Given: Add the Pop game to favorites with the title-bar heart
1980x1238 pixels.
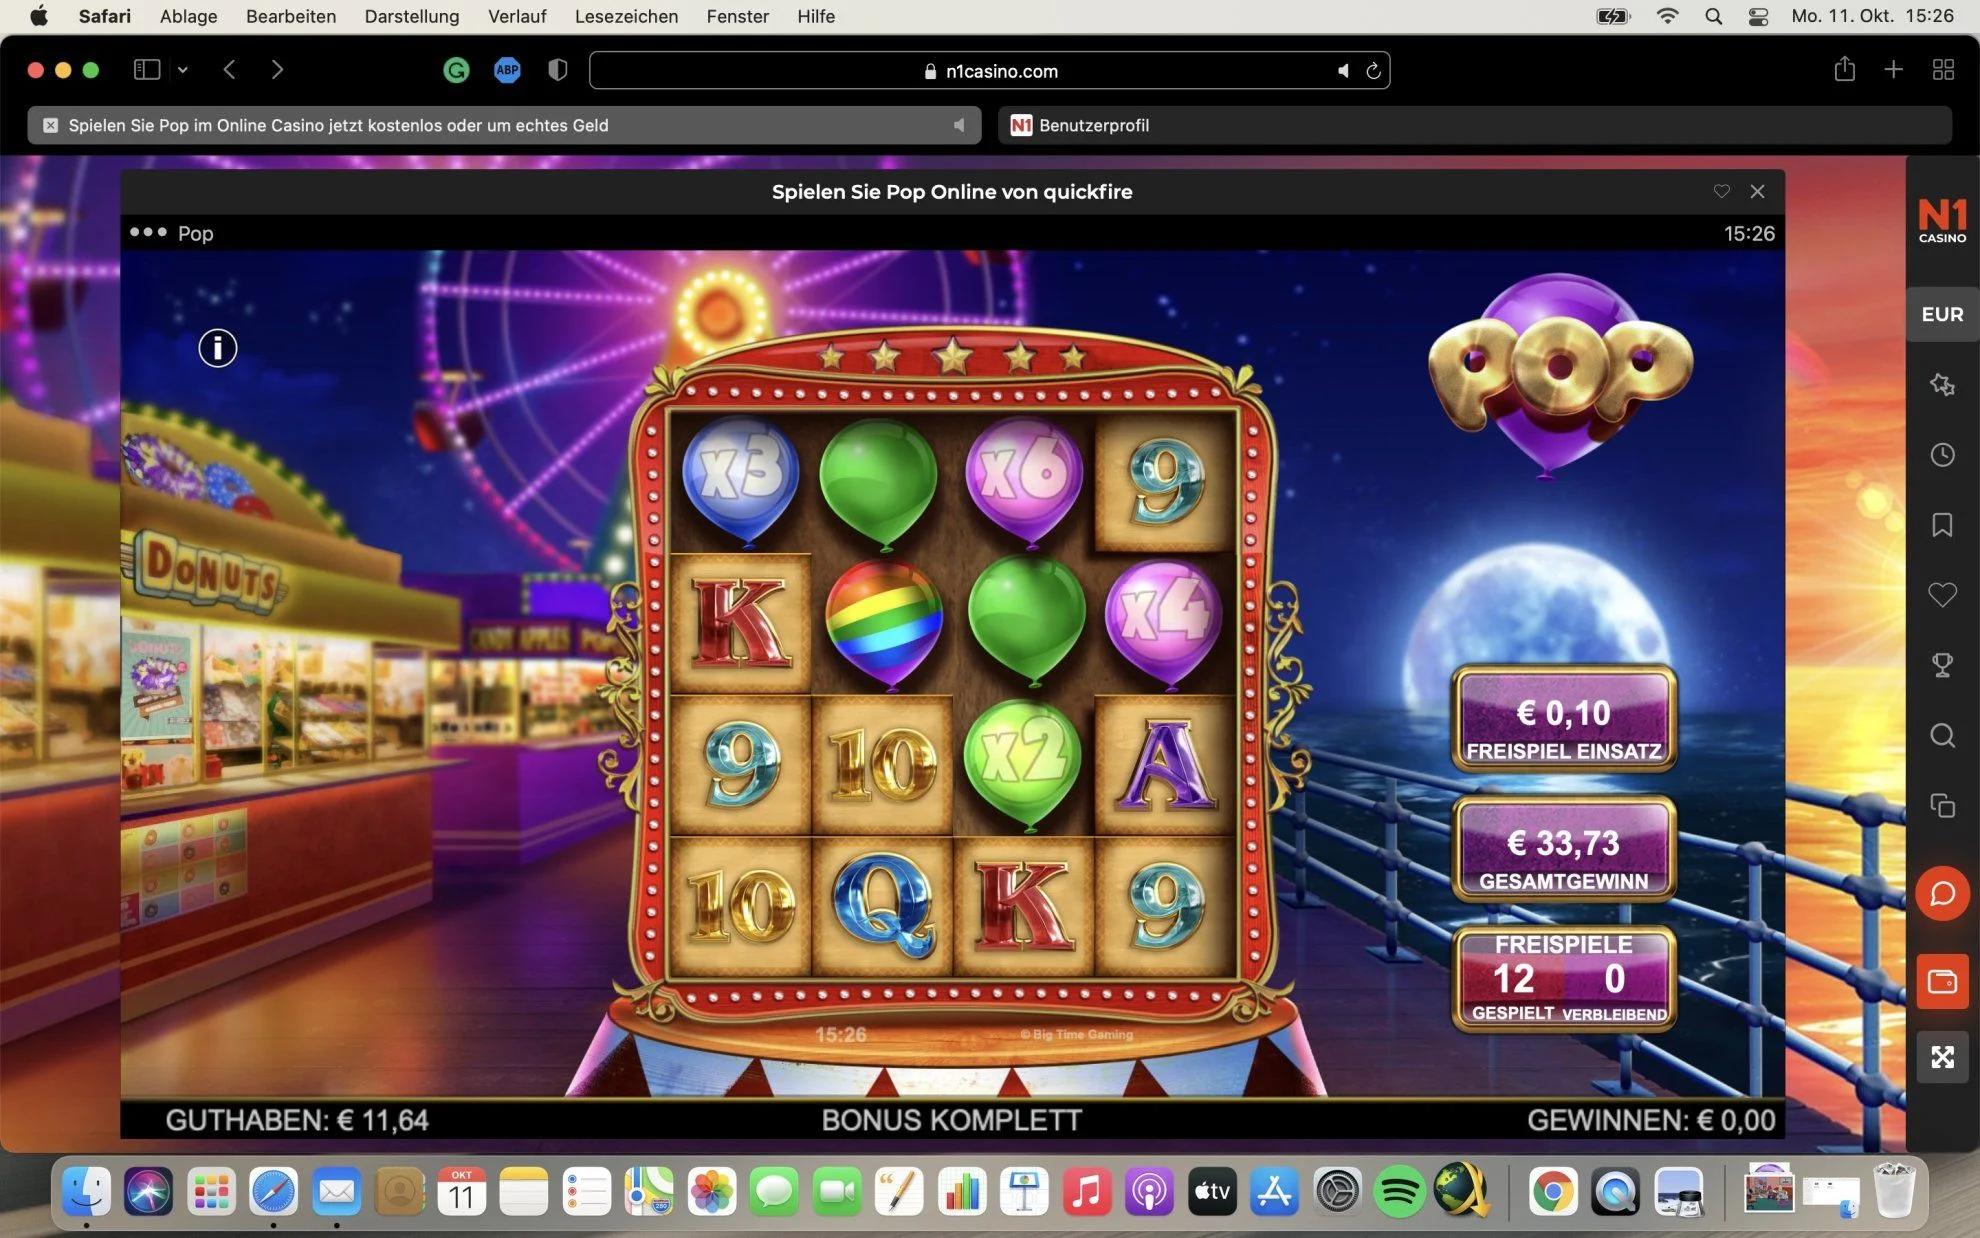Looking at the screenshot, I should (x=1721, y=191).
